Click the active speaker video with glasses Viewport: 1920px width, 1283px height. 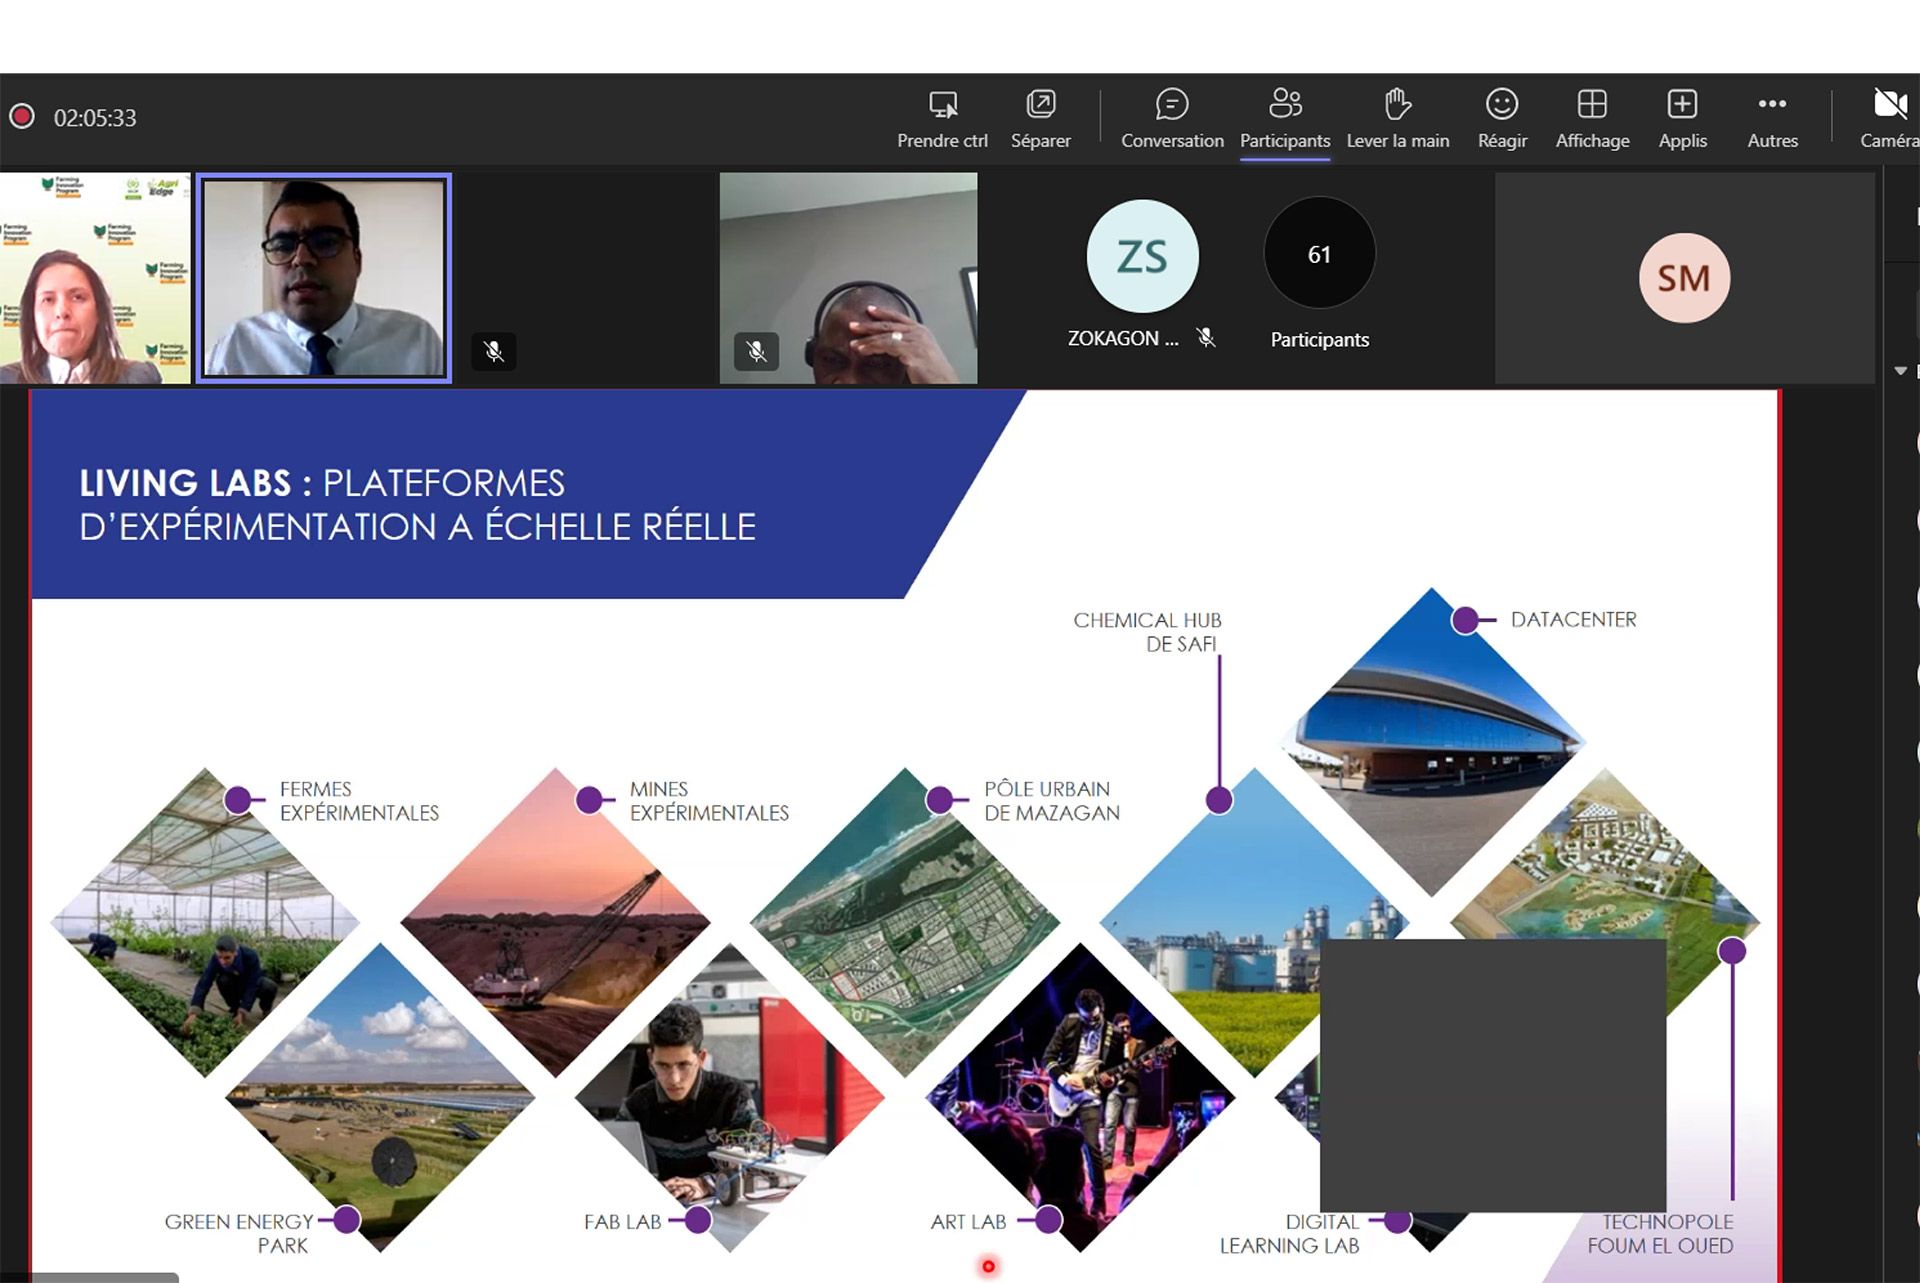coord(324,278)
